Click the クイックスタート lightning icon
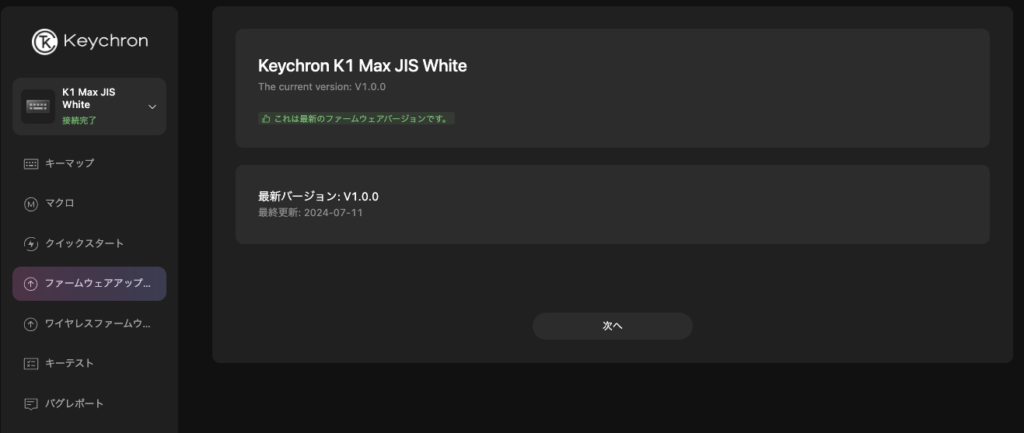Image resolution: width=1024 pixels, height=433 pixels. tap(31, 243)
